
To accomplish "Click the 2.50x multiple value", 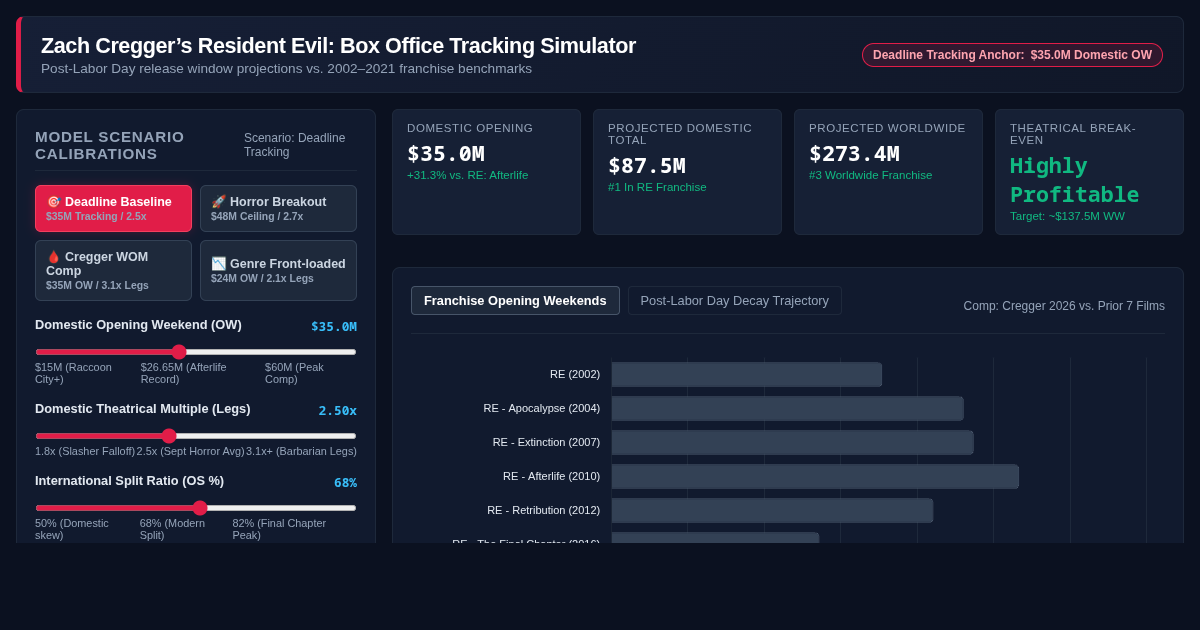I will tap(338, 411).
